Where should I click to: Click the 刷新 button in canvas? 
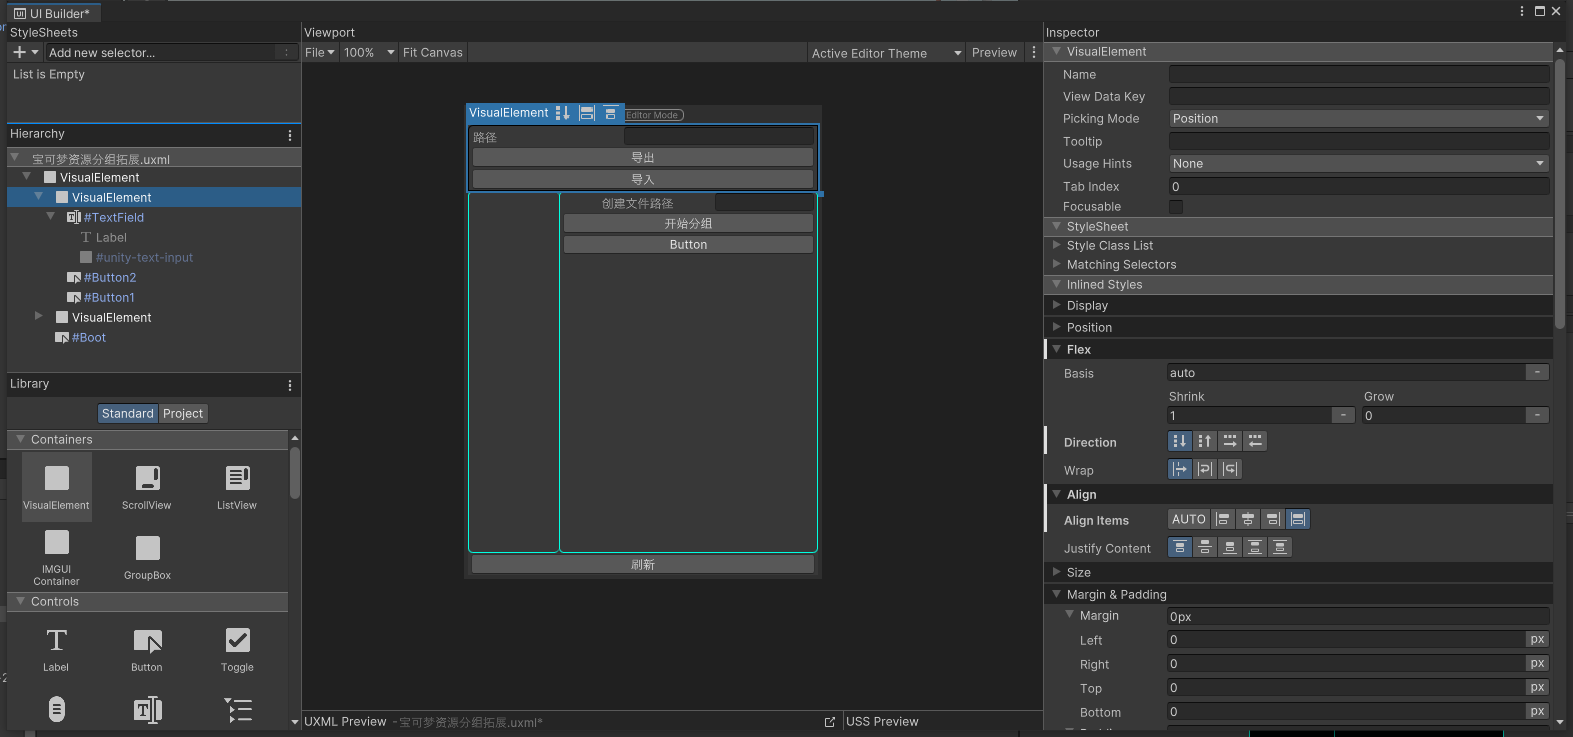643,565
